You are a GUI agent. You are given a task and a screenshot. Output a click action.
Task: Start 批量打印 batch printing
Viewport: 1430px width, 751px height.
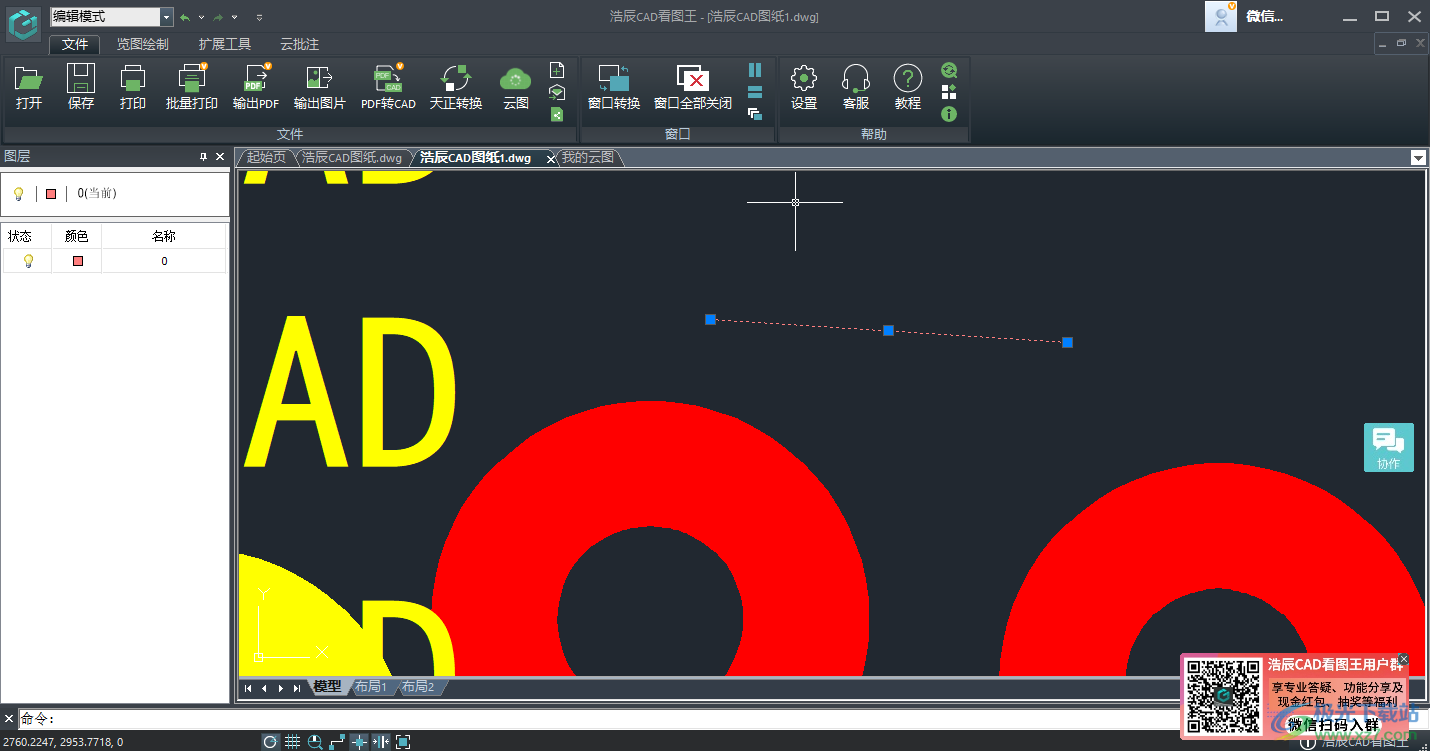click(x=192, y=87)
